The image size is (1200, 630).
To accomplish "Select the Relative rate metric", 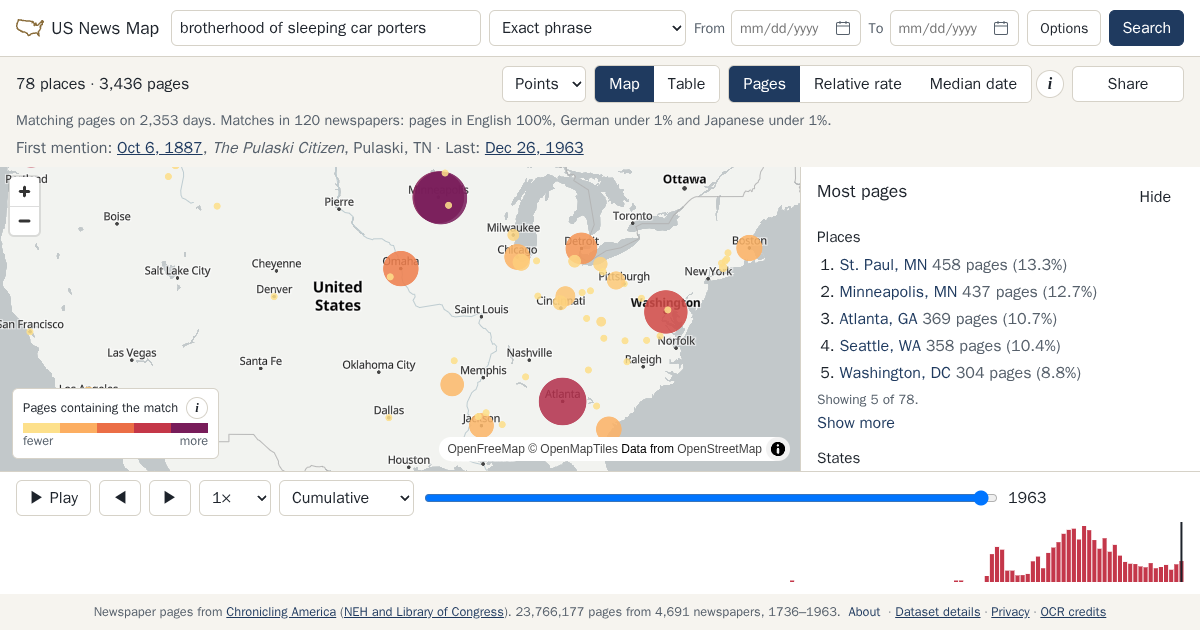I will (x=858, y=84).
